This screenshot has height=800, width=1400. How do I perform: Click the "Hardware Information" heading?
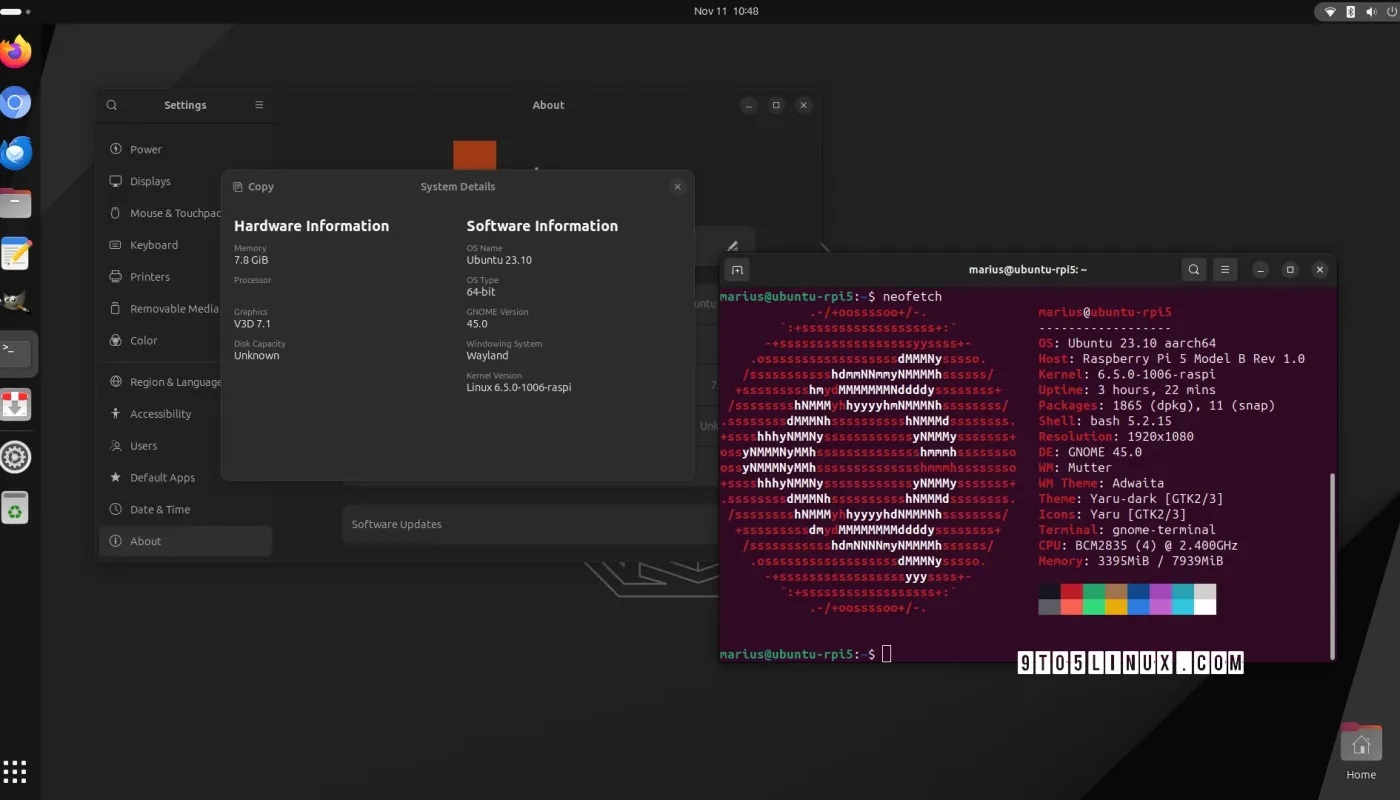pyautogui.click(x=311, y=226)
